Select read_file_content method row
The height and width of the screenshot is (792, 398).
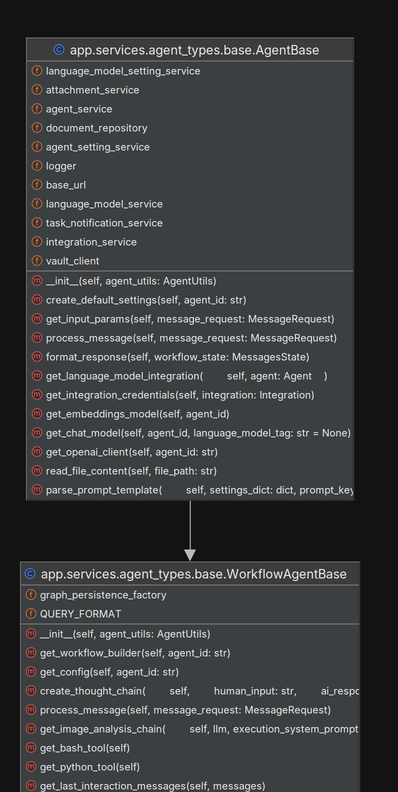click(x=190, y=471)
